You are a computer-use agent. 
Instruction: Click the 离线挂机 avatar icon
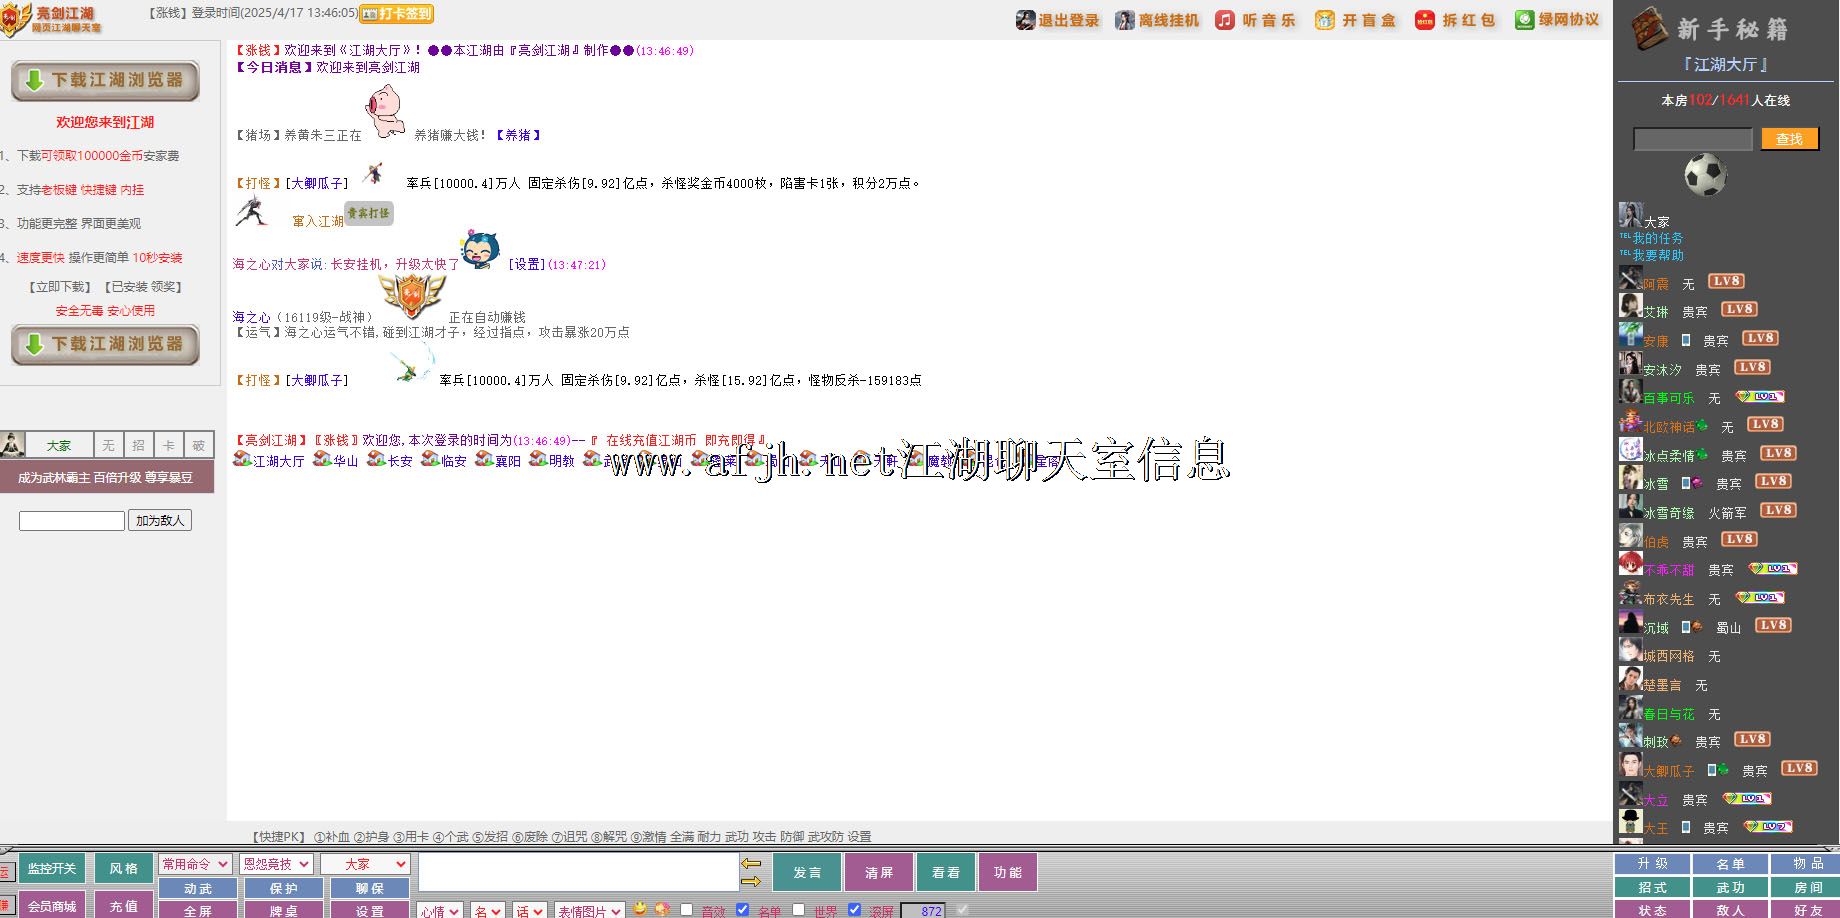point(1125,20)
